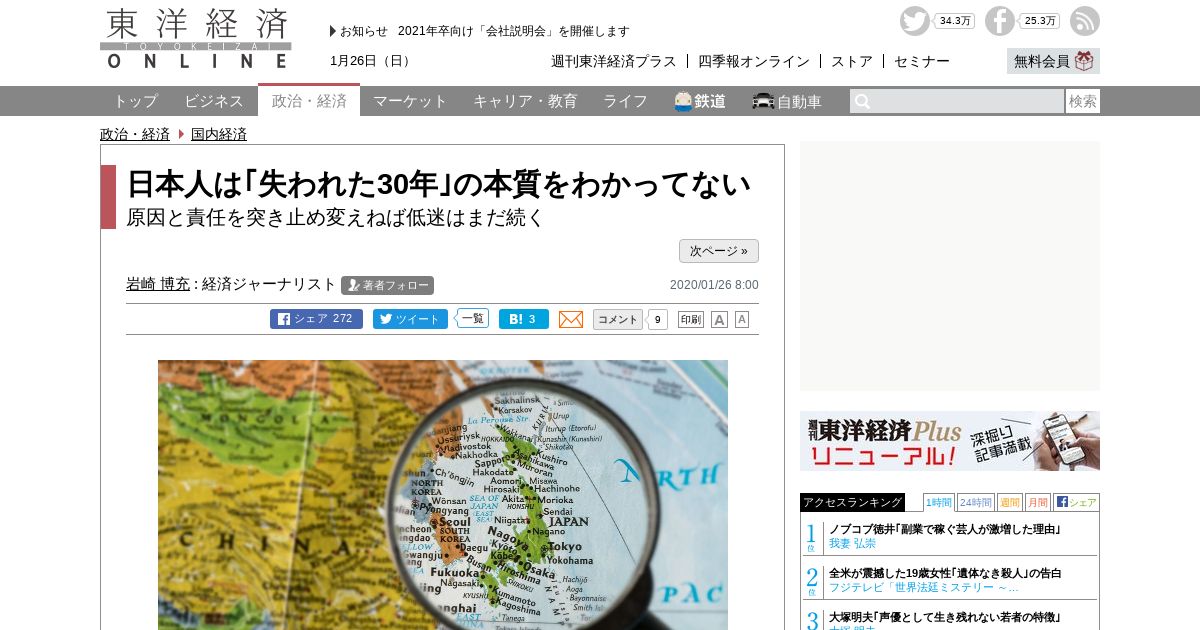Select ranking 週間 tab
The image size is (1200, 630).
(1009, 502)
